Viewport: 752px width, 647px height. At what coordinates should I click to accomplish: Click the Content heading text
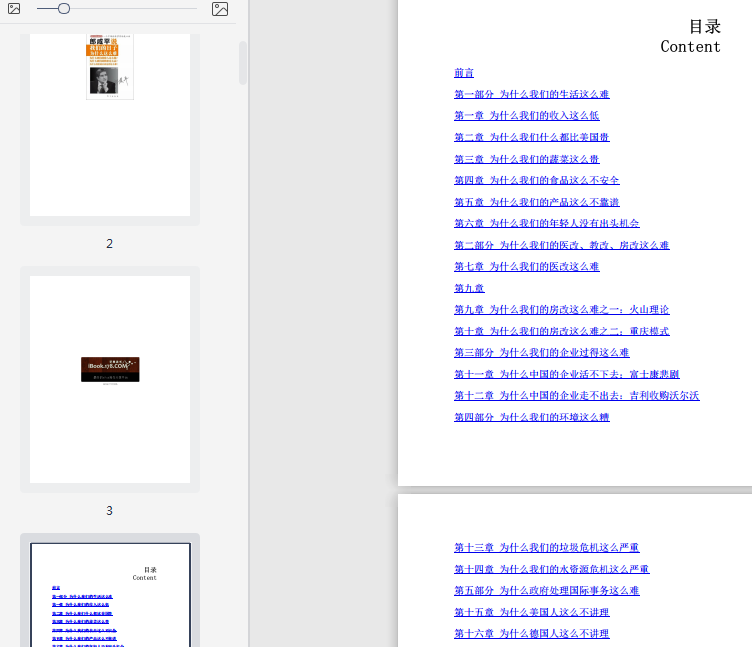click(x=690, y=47)
